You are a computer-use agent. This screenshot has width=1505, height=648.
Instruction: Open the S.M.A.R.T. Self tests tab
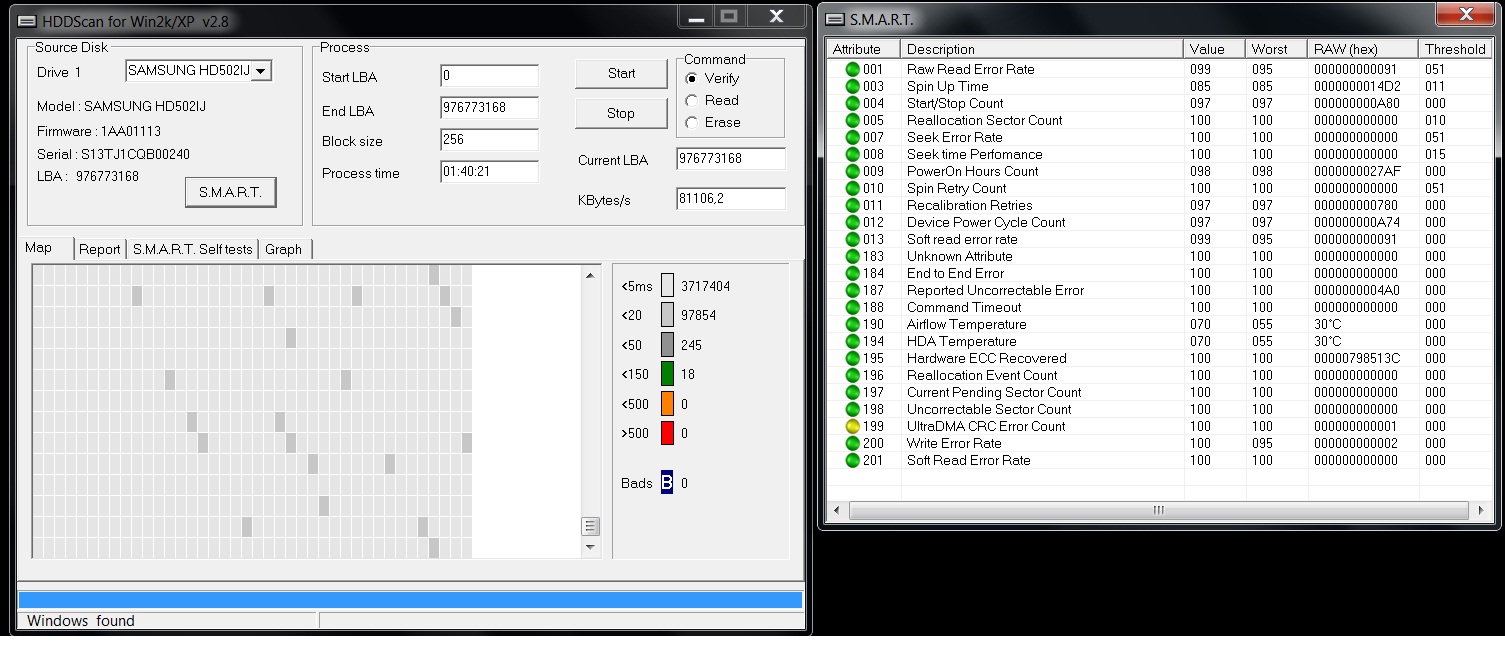[x=193, y=249]
